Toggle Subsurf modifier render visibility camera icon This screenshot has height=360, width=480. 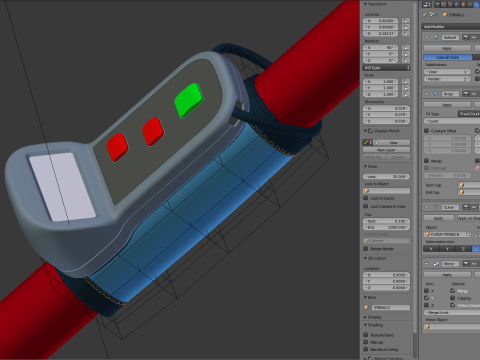point(466,37)
